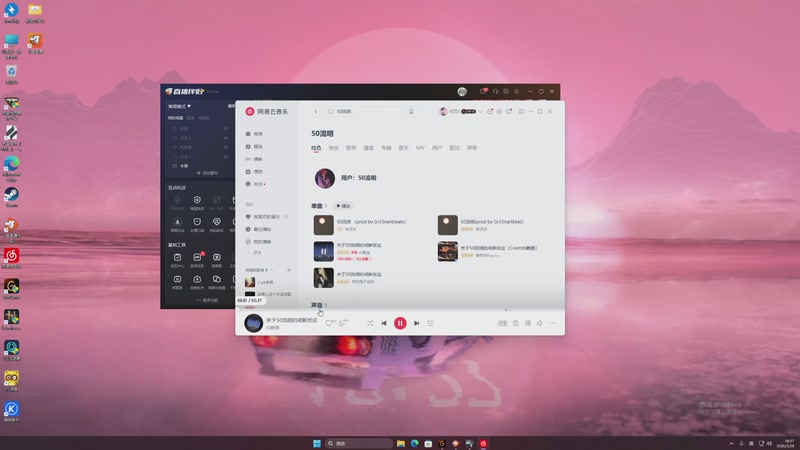This screenshot has width=800, height=450.
Task: Open the more options ellipsis in player bar
Action: (x=553, y=323)
